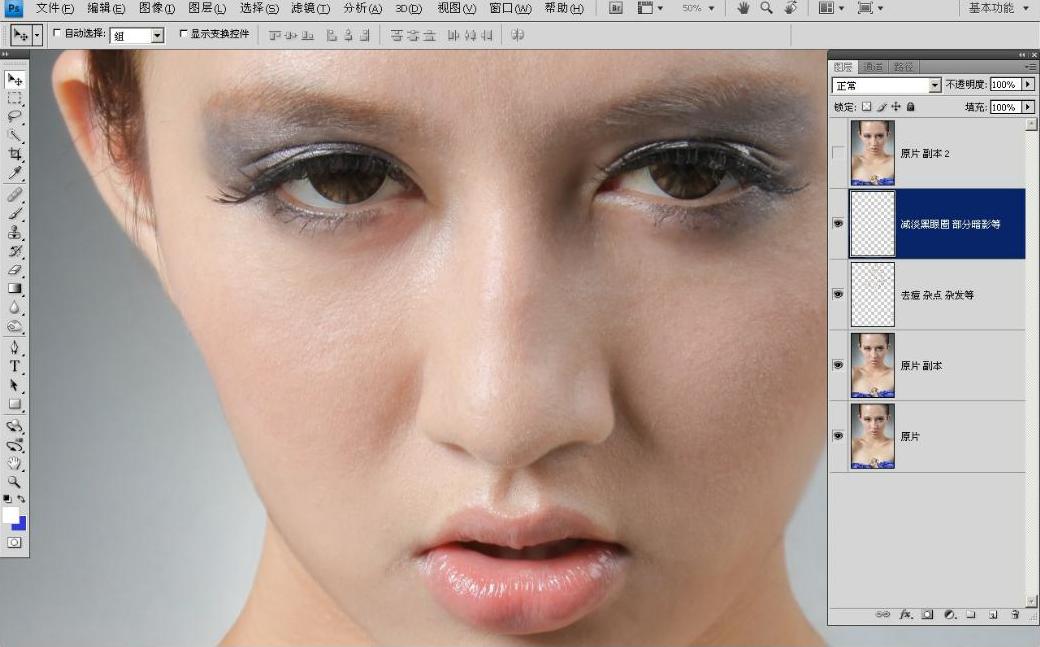
Task: Open the arrange documents dropdown
Action: click(830, 8)
